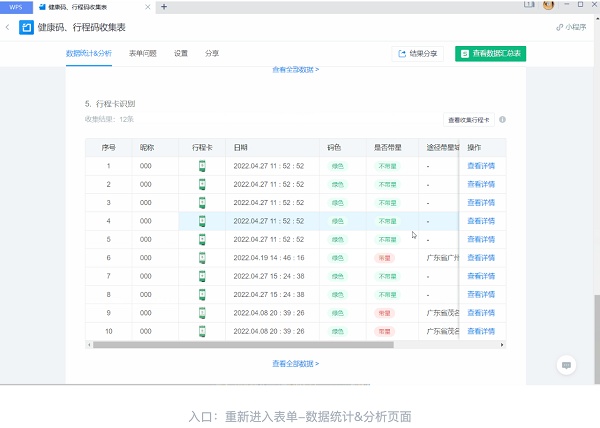Click the scrollbar right arrow
The width and height of the screenshot is (600, 428).
pyautogui.click(x=502, y=345)
